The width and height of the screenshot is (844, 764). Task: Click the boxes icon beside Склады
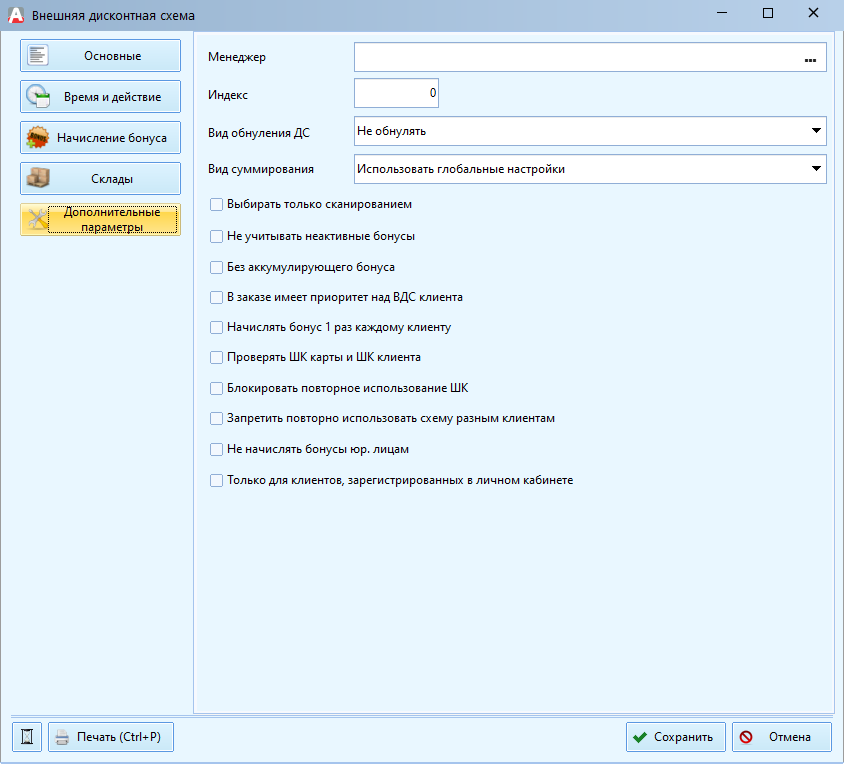pyautogui.click(x=38, y=178)
